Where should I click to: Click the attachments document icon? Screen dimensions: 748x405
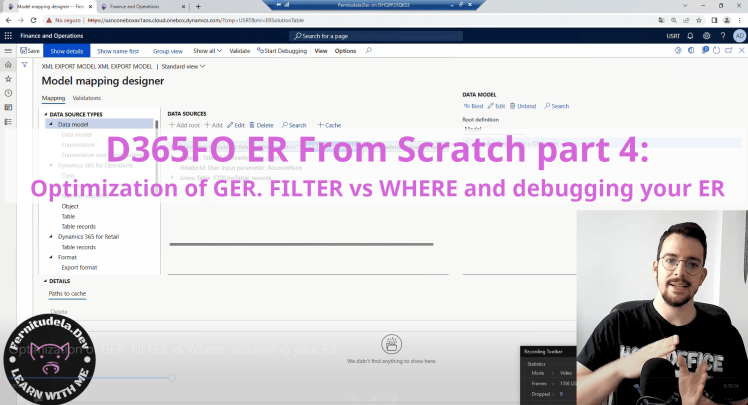coord(705,50)
